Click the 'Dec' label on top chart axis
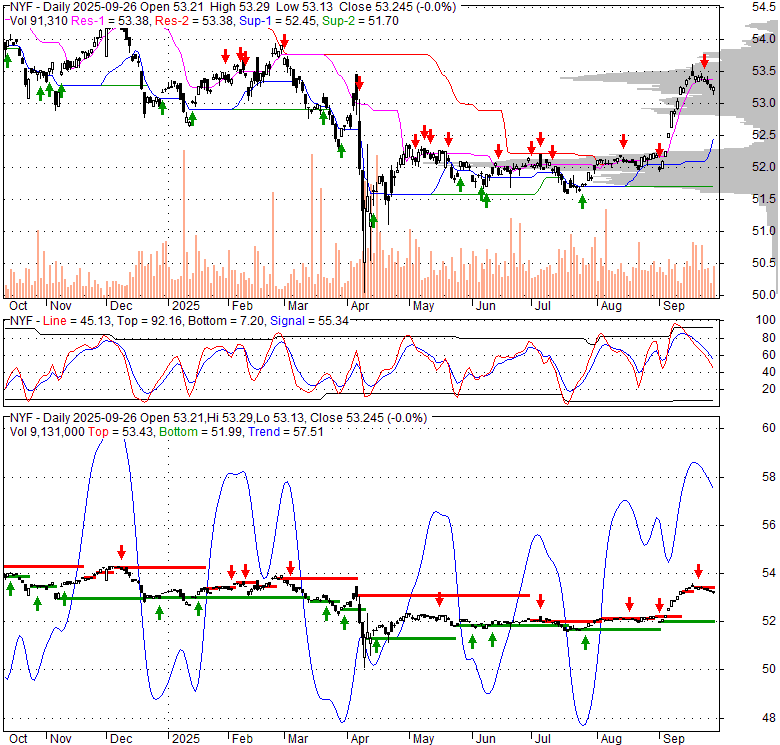 [x=121, y=306]
